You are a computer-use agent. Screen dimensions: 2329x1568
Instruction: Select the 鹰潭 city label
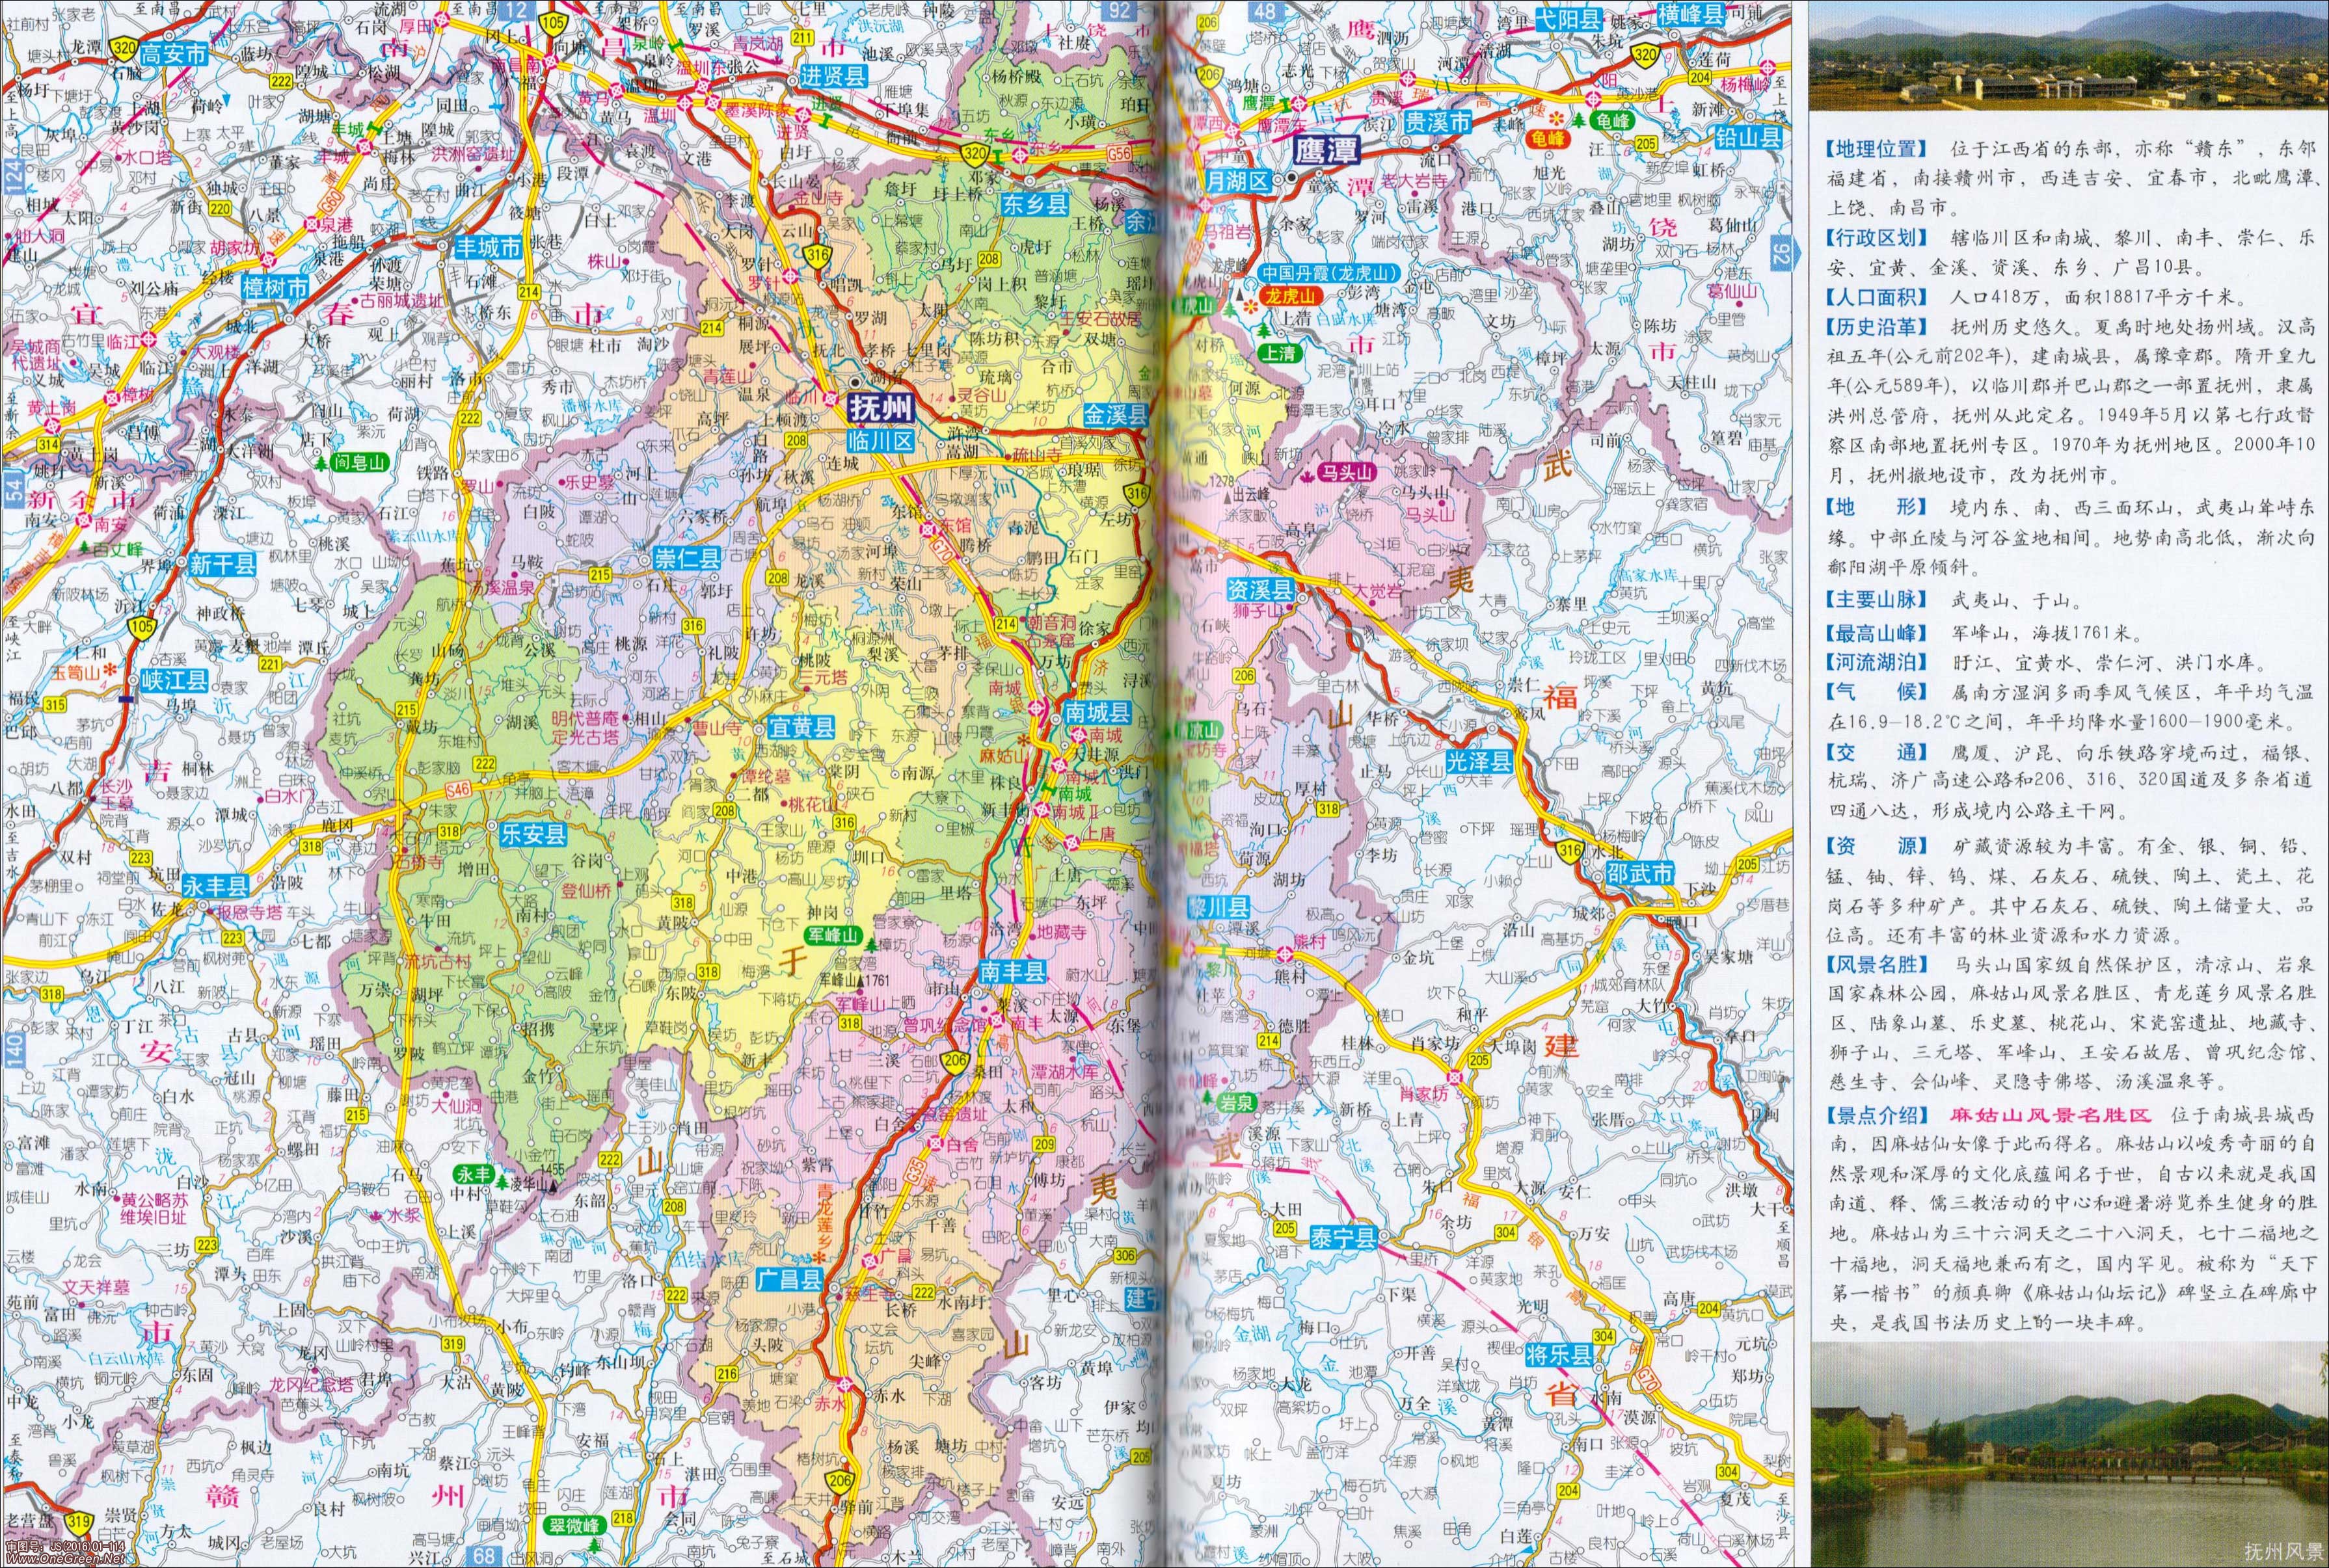point(1328,150)
